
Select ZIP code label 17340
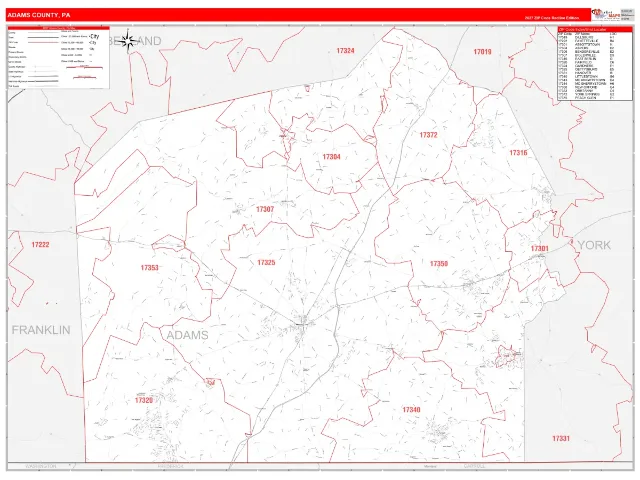click(411, 409)
